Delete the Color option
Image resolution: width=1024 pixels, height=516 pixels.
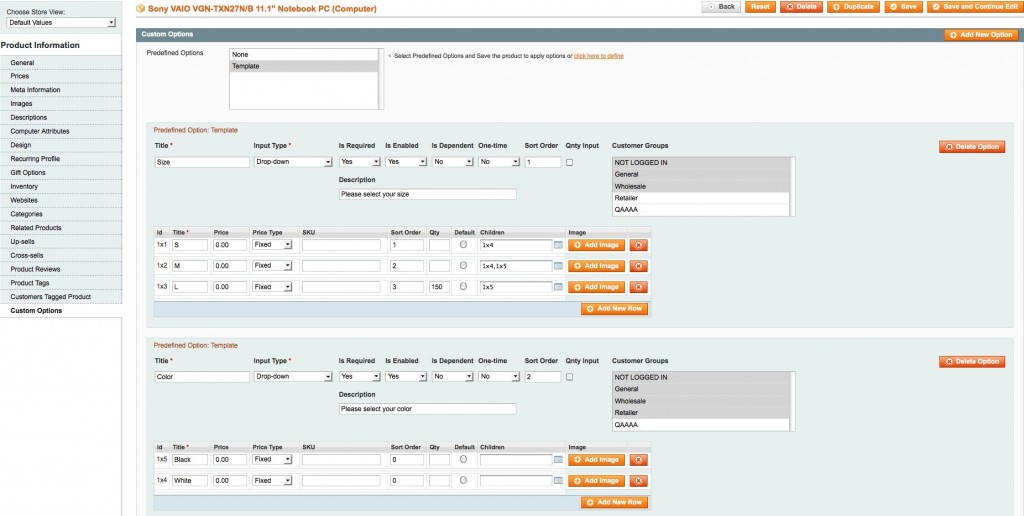pyautogui.click(x=972, y=362)
